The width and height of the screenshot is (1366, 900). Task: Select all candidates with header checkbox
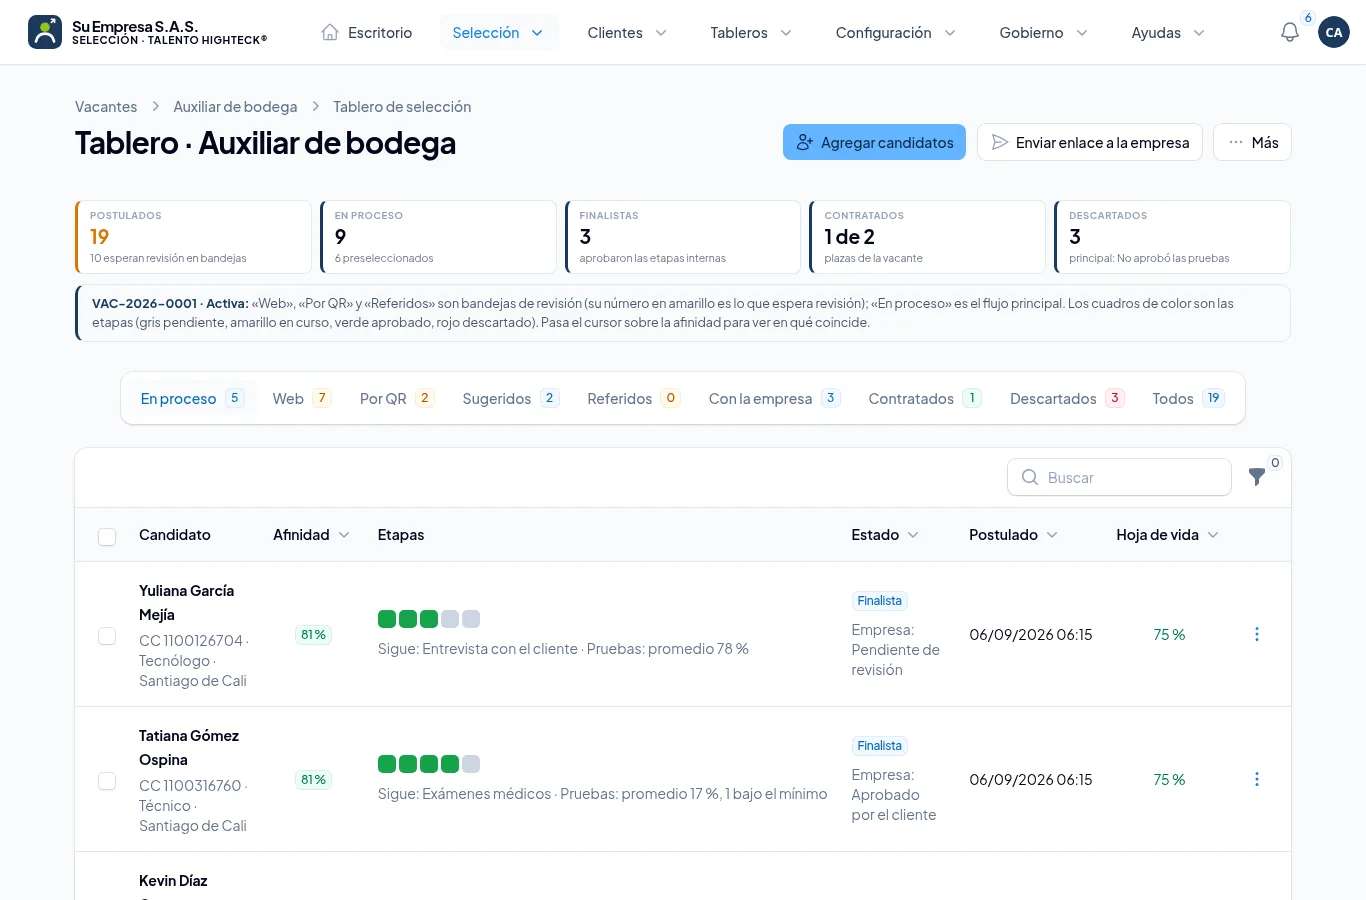(x=107, y=536)
